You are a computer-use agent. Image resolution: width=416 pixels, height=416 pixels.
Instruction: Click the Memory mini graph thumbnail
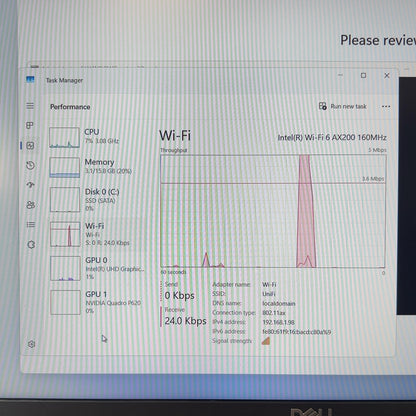[x=65, y=167]
